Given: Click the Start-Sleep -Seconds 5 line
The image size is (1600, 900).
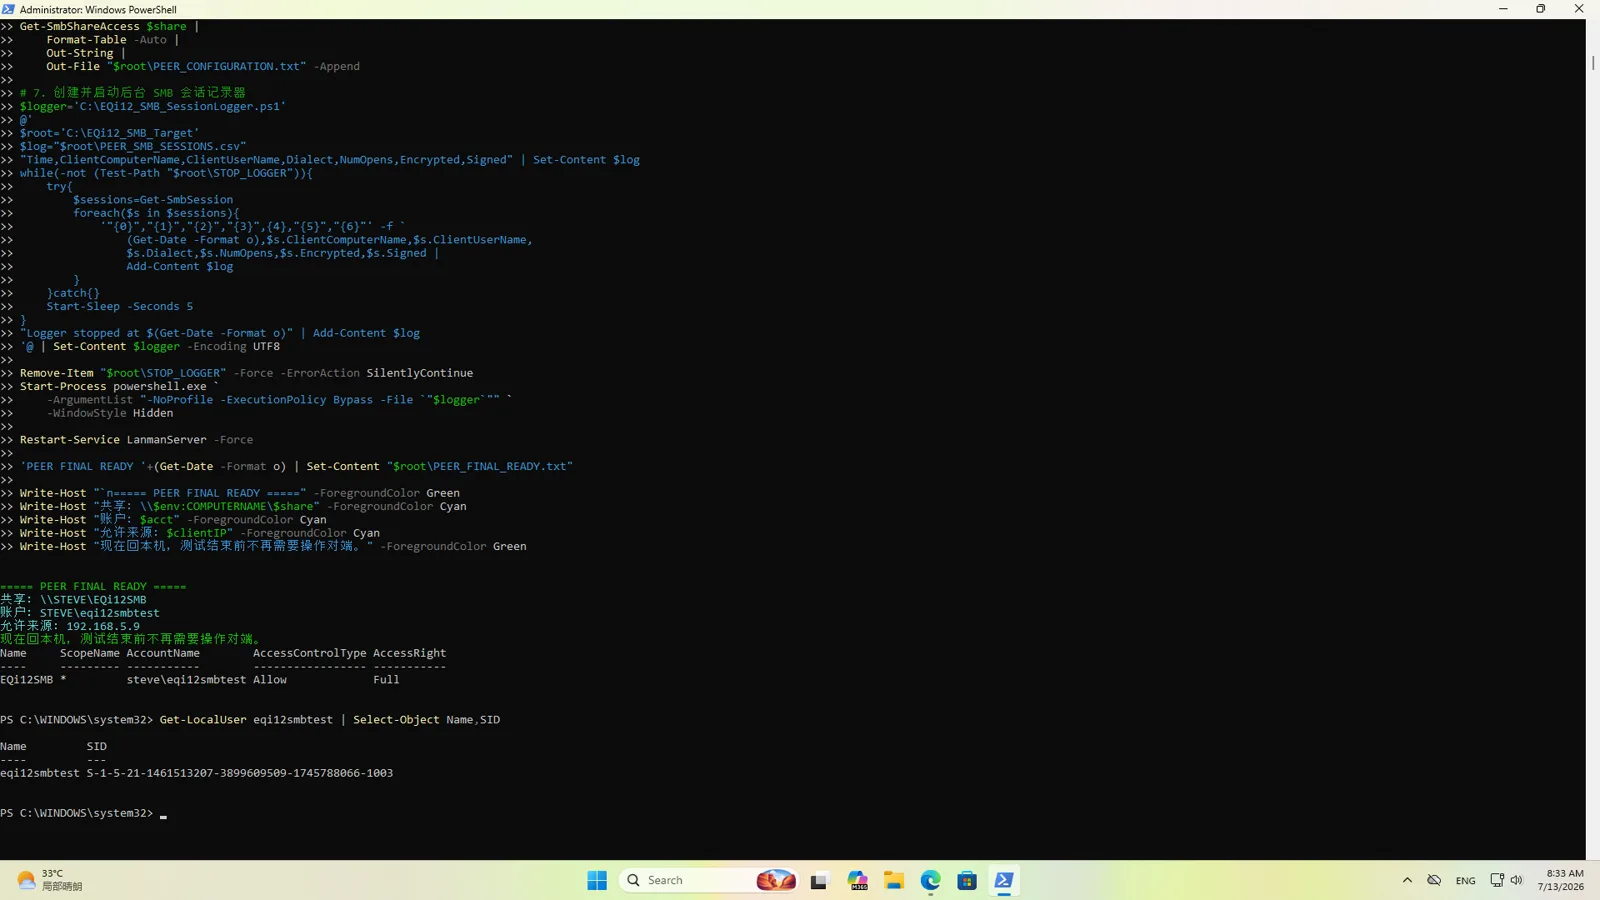Looking at the screenshot, I should pos(120,306).
